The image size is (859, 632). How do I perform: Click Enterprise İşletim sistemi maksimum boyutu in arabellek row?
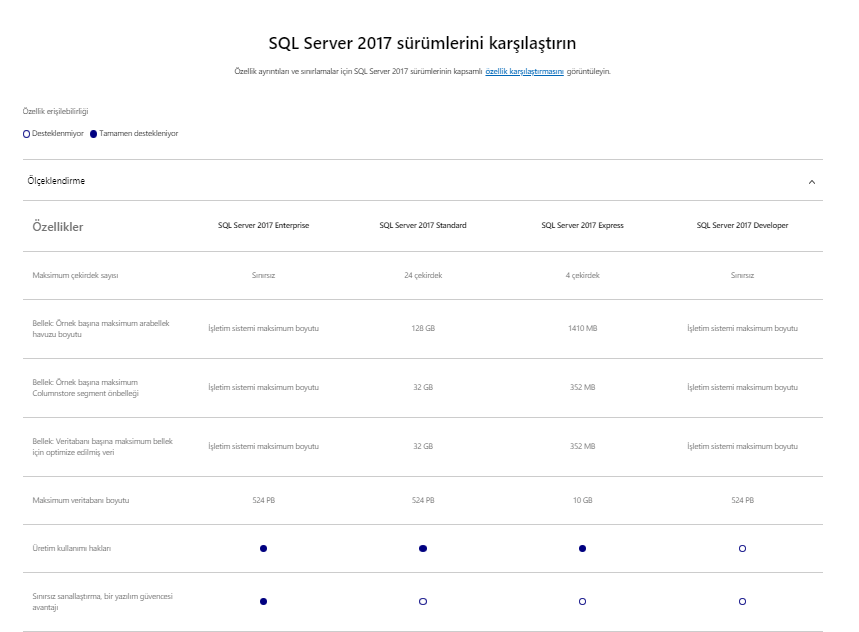pyautogui.click(x=264, y=329)
